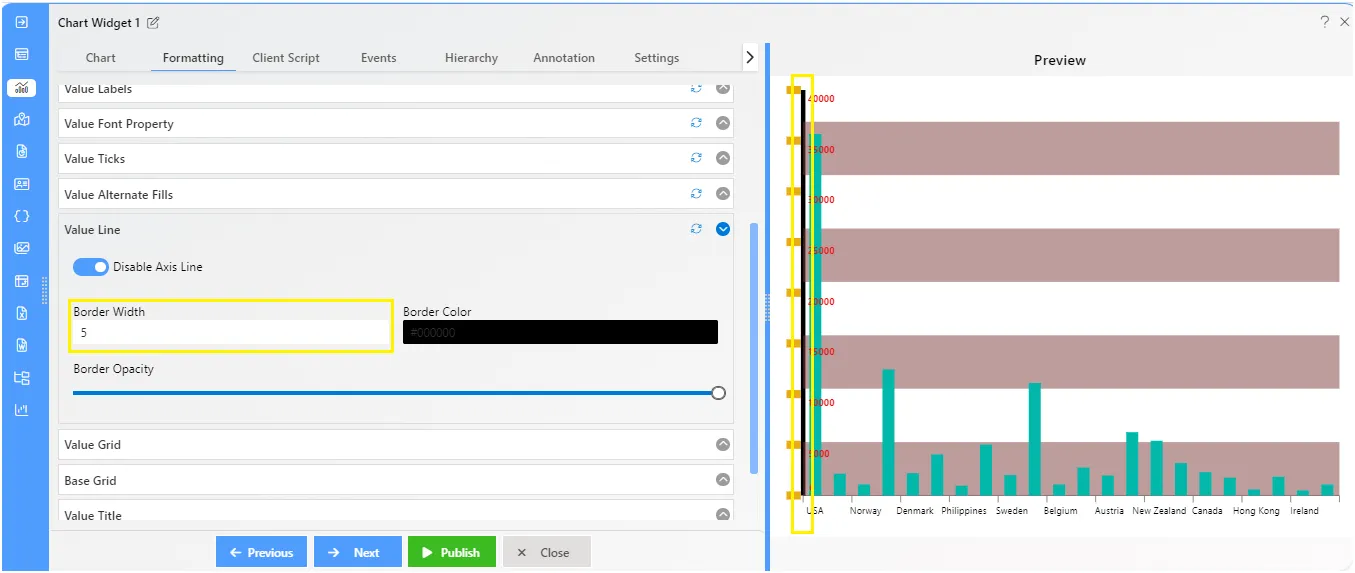Image resolution: width=1355 pixels, height=573 pixels.
Task: Reset Value Labels with refresh icon
Action: click(x=696, y=88)
